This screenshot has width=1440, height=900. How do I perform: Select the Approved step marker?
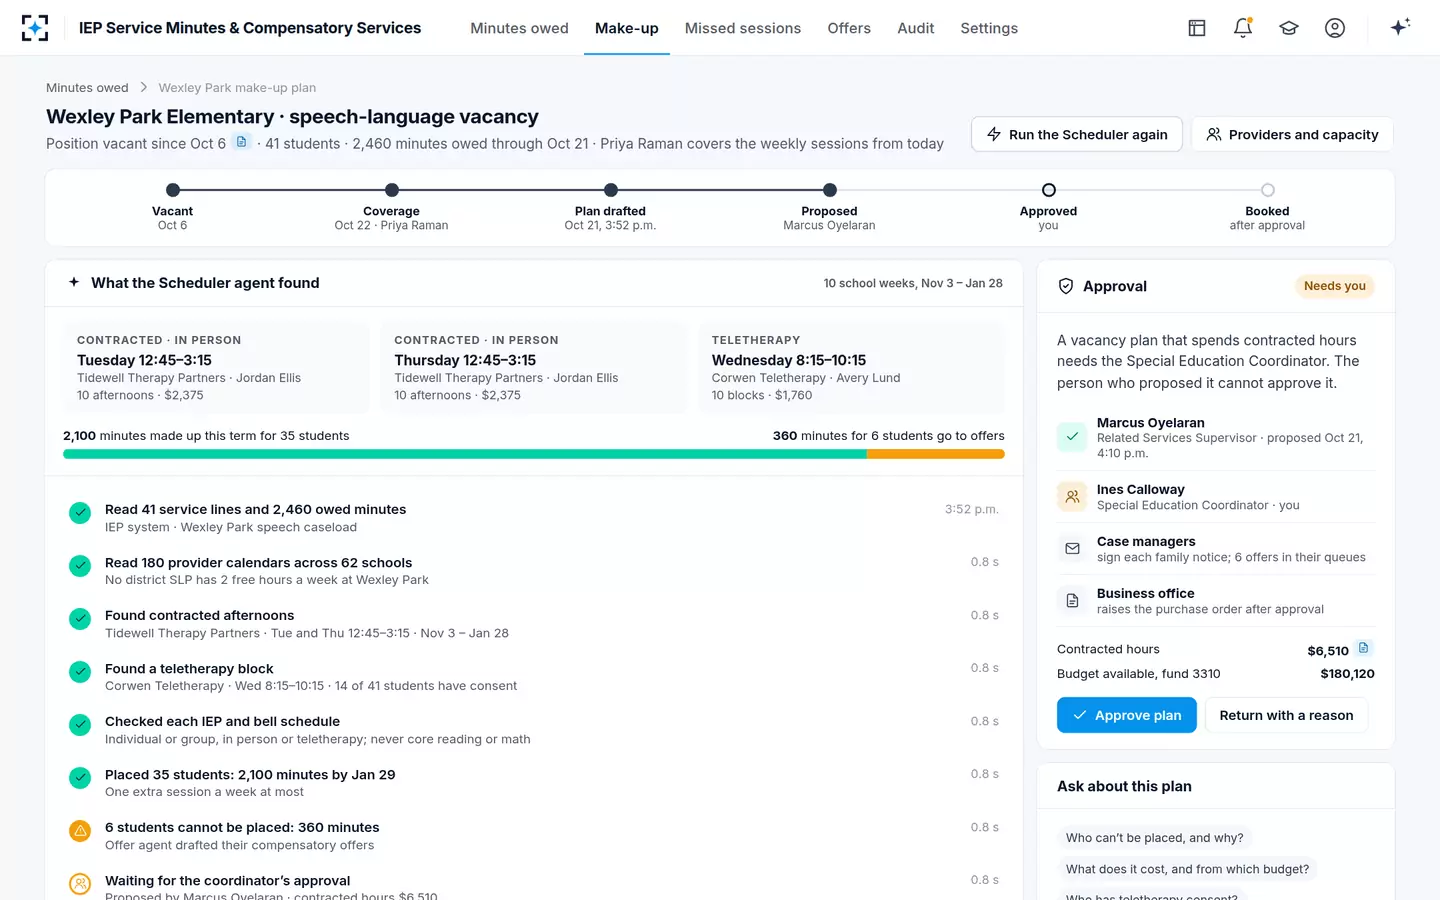coord(1049,190)
